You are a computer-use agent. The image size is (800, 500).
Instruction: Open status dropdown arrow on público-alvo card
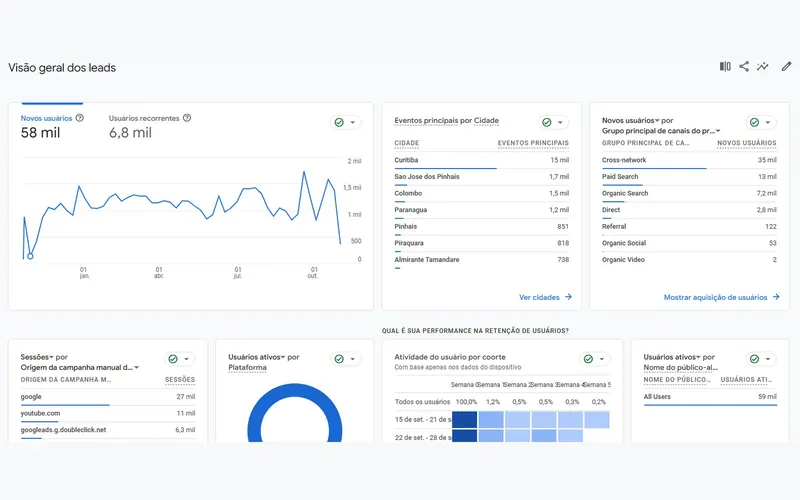tap(767, 359)
